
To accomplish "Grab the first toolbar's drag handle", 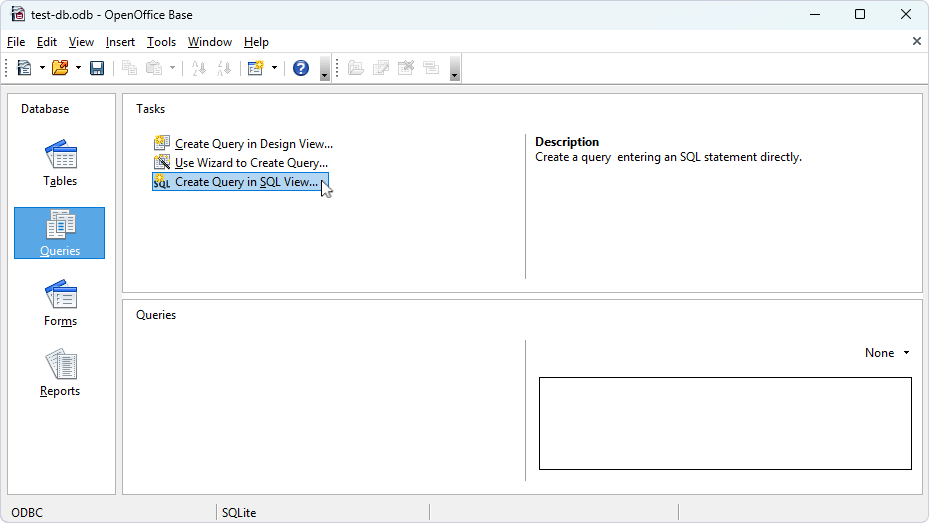I will 7,68.
